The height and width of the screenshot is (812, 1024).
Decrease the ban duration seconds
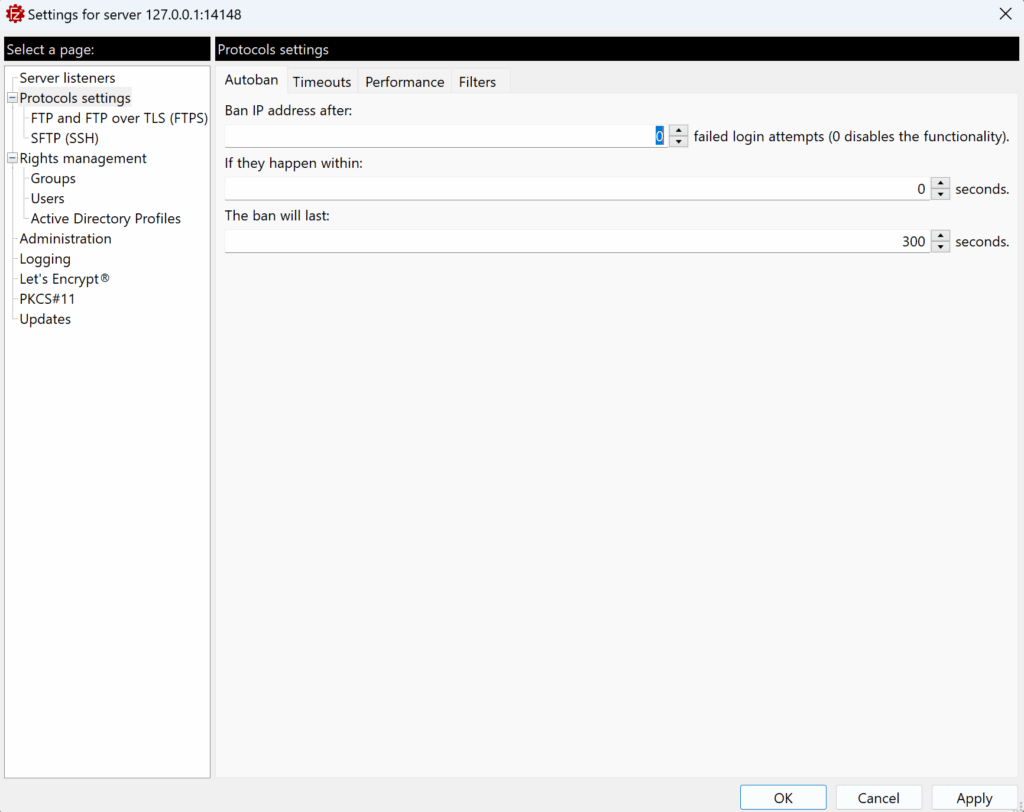tap(940, 247)
